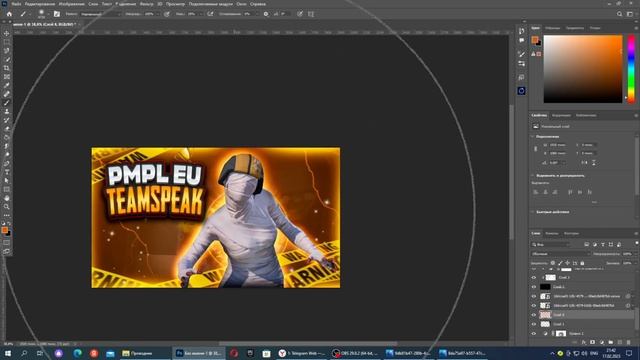Select the Move tool

point(7,33)
